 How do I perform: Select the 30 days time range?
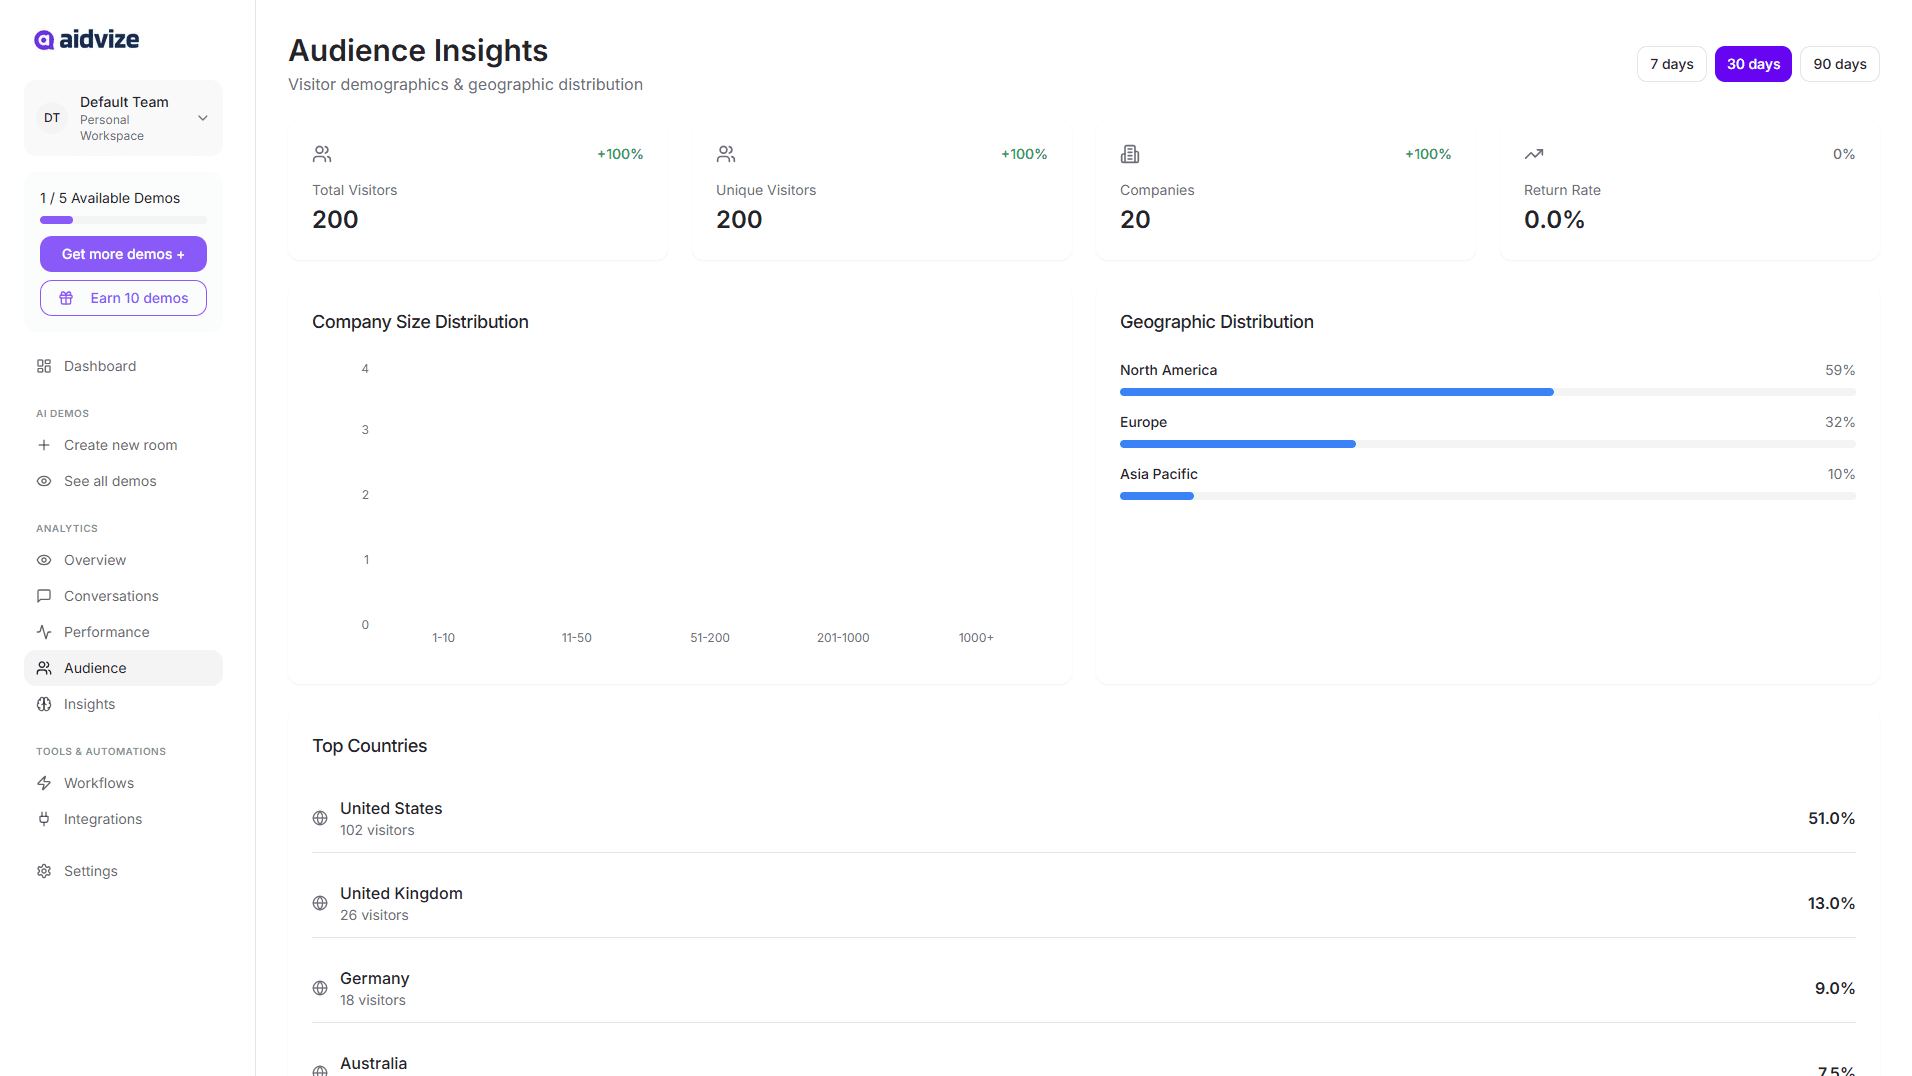coord(1753,64)
